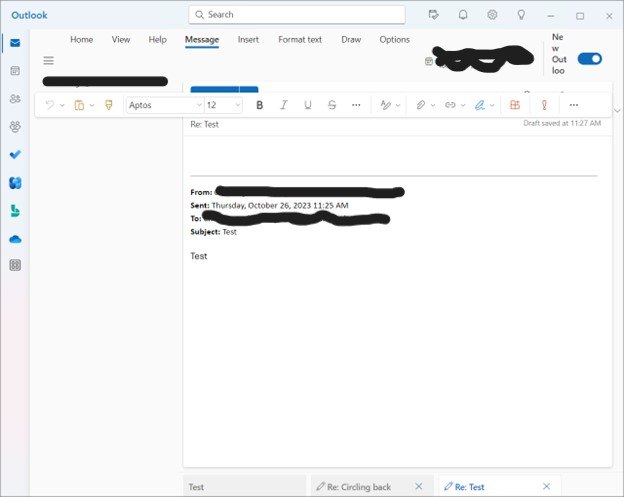Open the notifications bell
The width and height of the screenshot is (624, 497).
click(463, 15)
